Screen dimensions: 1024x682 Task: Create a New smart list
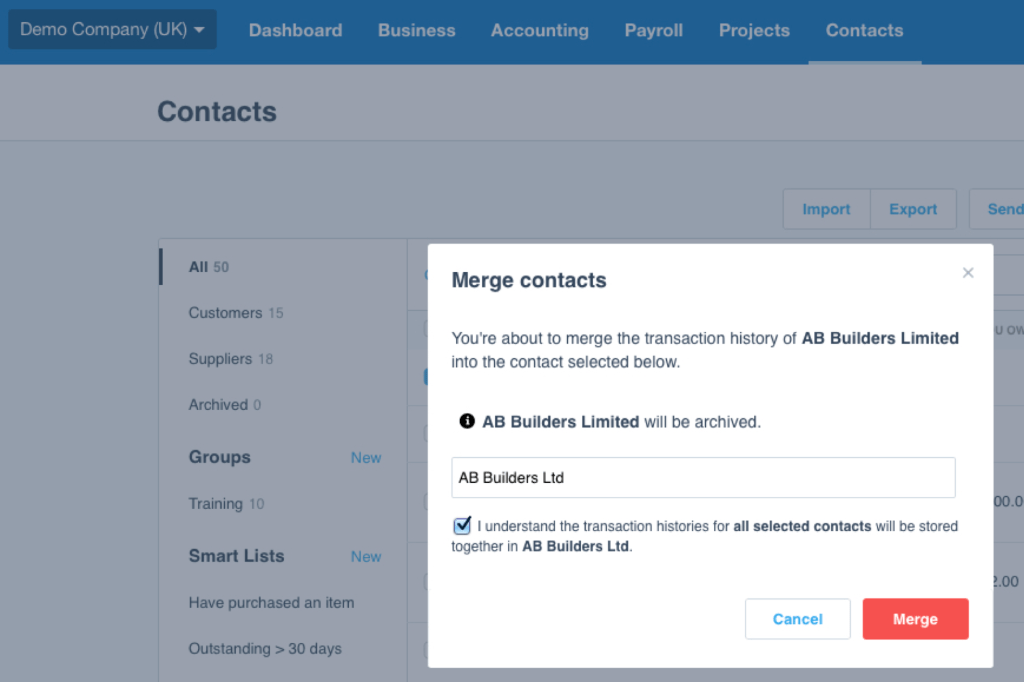pyautogui.click(x=366, y=557)
